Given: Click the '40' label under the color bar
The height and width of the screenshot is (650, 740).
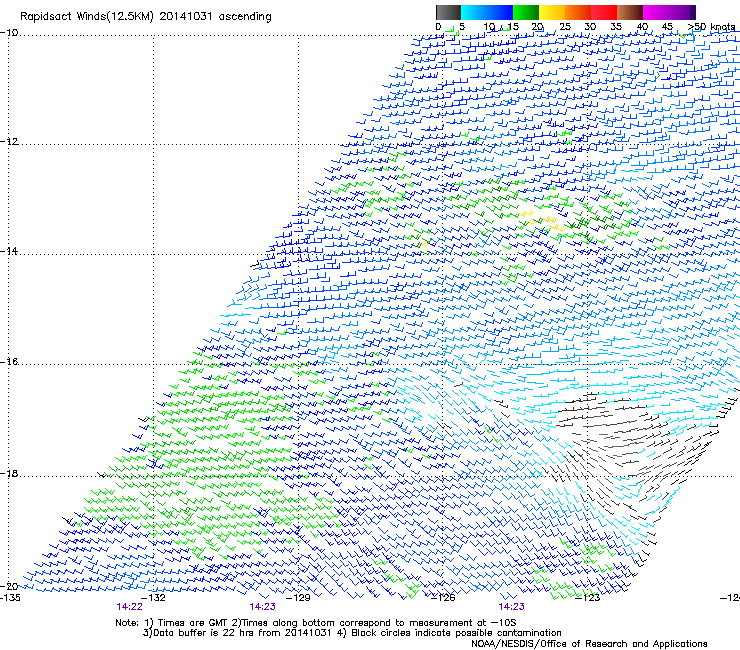Looking at the screenshot, I should 642,27.
